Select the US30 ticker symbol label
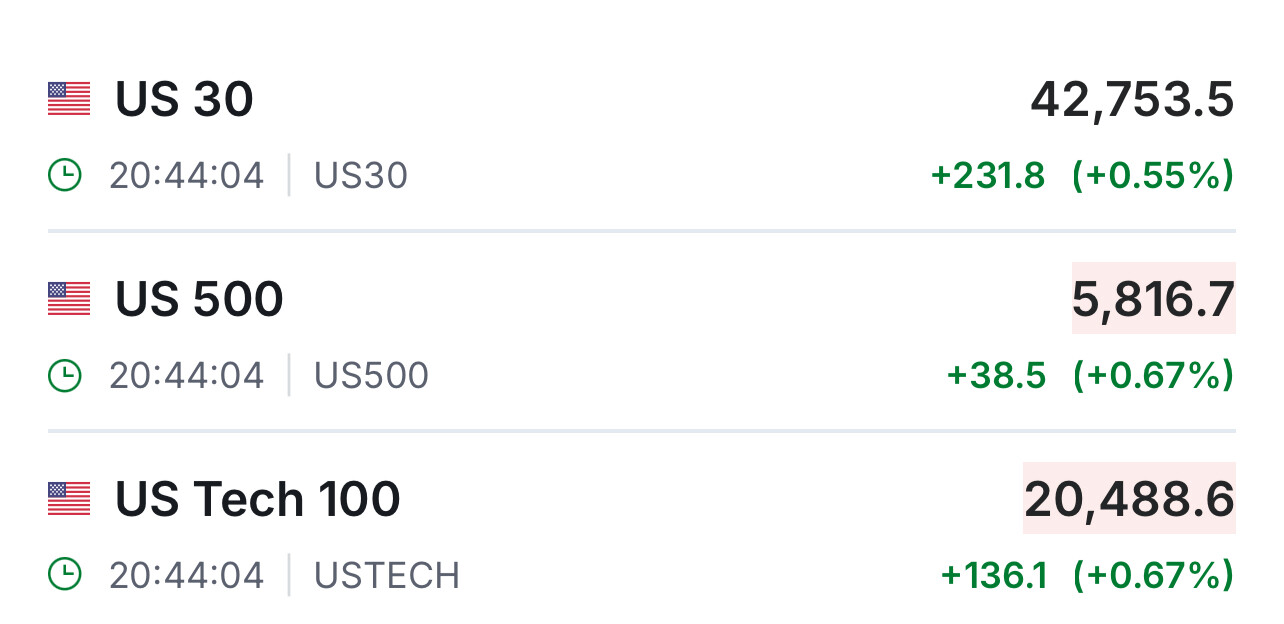Viewport: 1284px width, 624px height. click(x=361, y=176)
